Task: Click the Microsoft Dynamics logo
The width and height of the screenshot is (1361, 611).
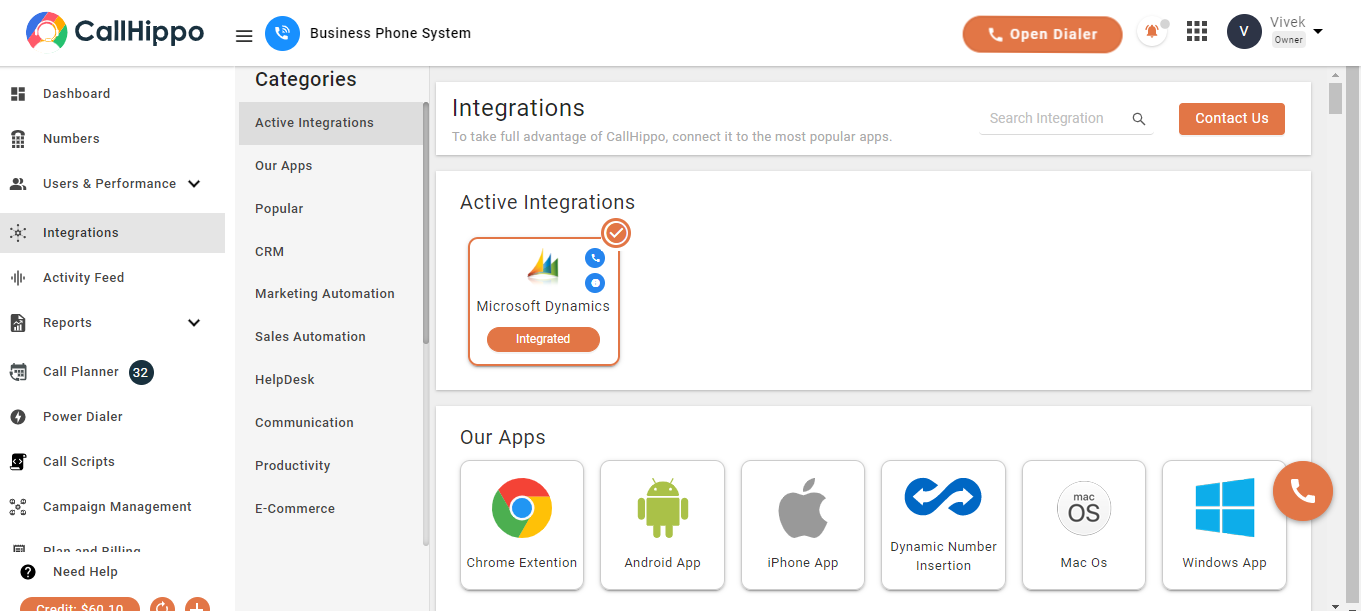Action: pyautogui.click(x=543, y=265)
